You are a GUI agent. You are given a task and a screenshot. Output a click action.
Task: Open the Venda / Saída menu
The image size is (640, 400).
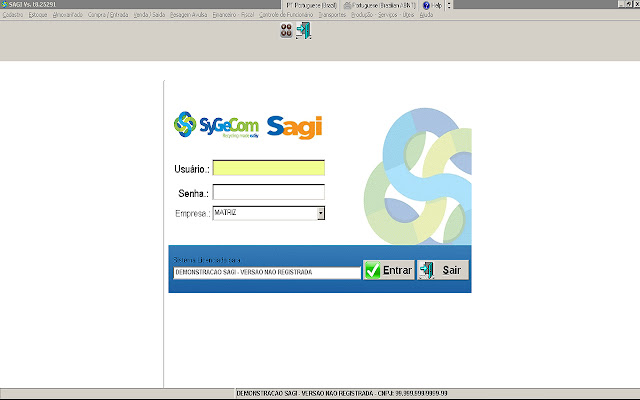pyautogui.click(x=149, y=15)
